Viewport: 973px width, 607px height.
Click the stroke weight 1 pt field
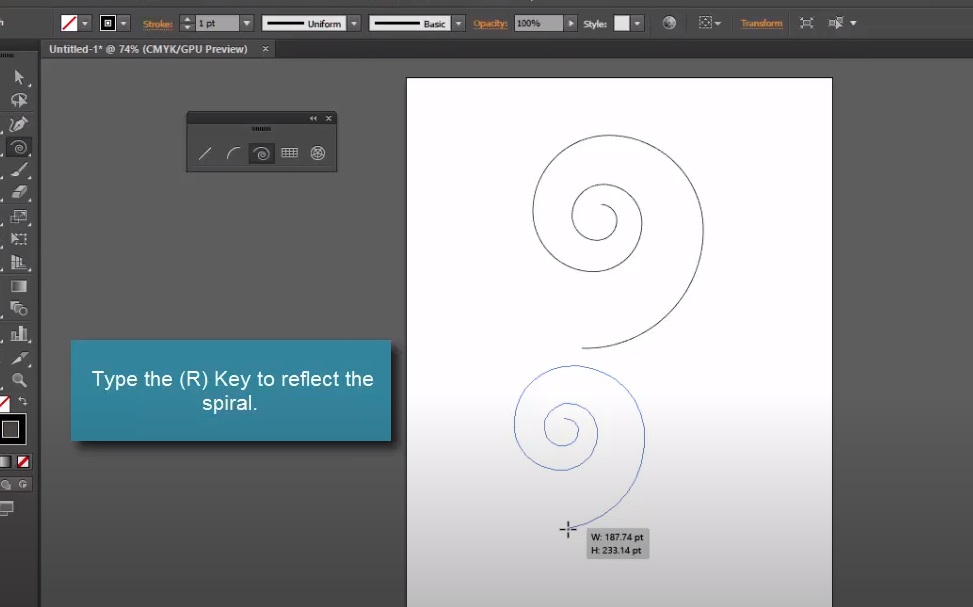217,24
